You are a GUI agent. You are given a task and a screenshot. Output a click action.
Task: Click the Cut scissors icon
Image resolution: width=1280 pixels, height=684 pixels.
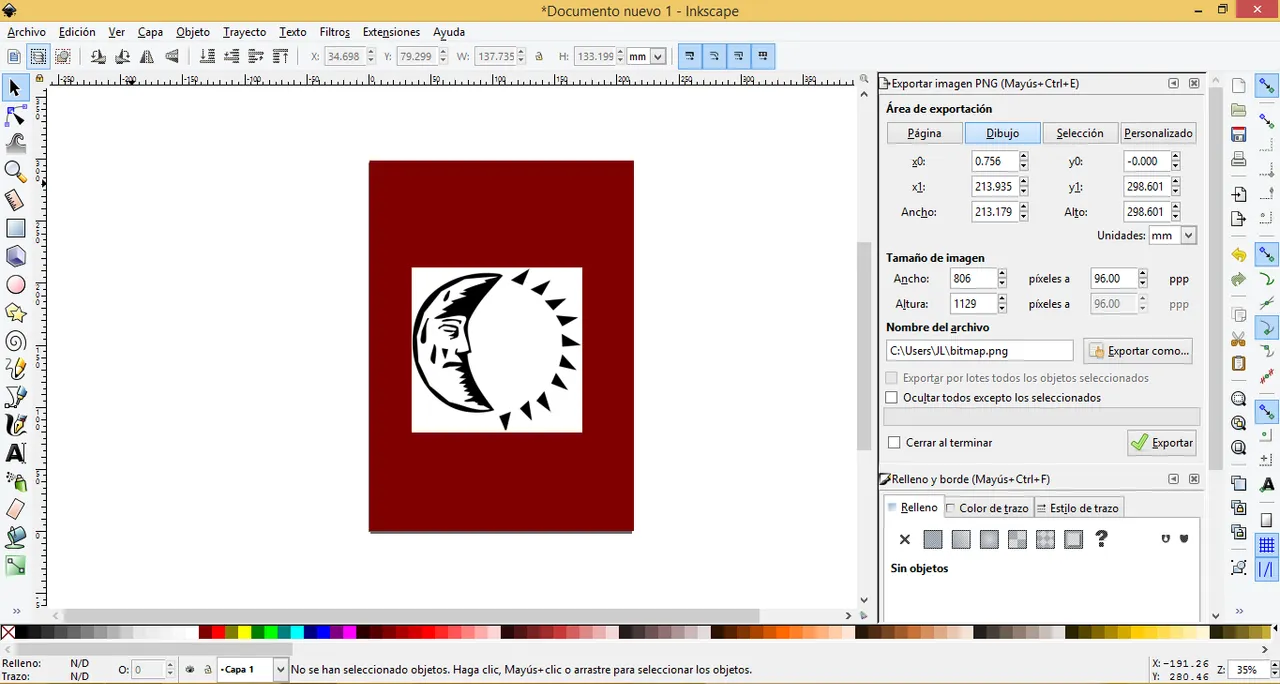(1239, 339)
